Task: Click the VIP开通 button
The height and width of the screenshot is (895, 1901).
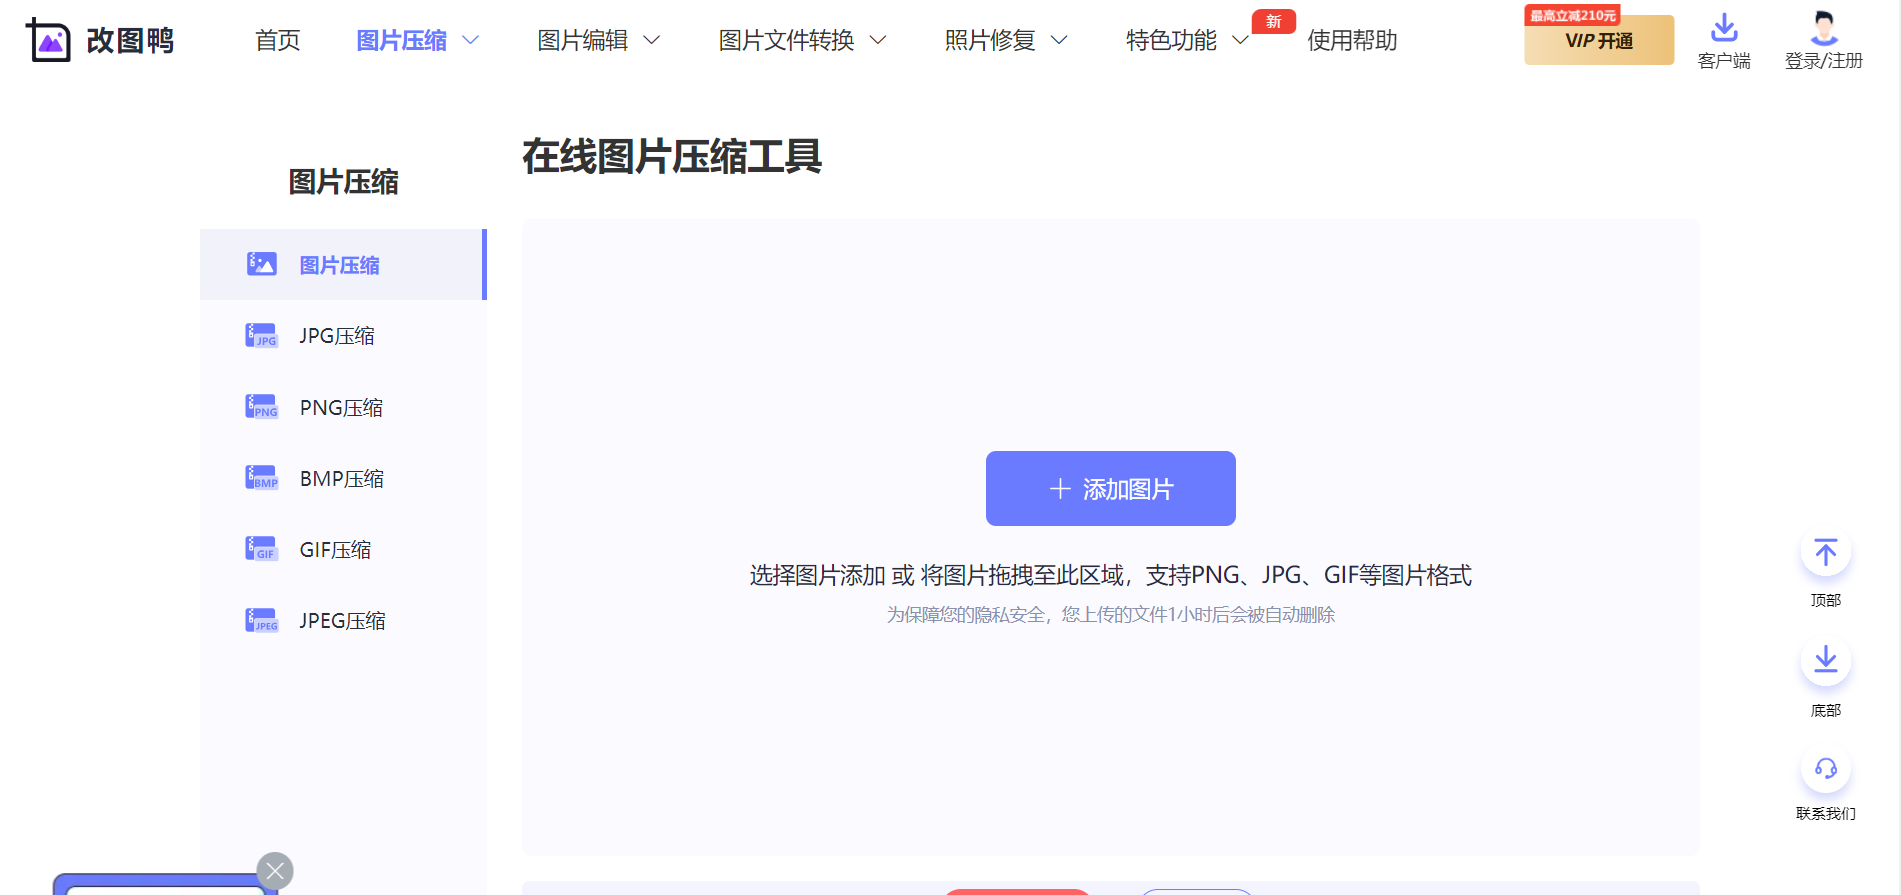Action: click(1598, 41)
